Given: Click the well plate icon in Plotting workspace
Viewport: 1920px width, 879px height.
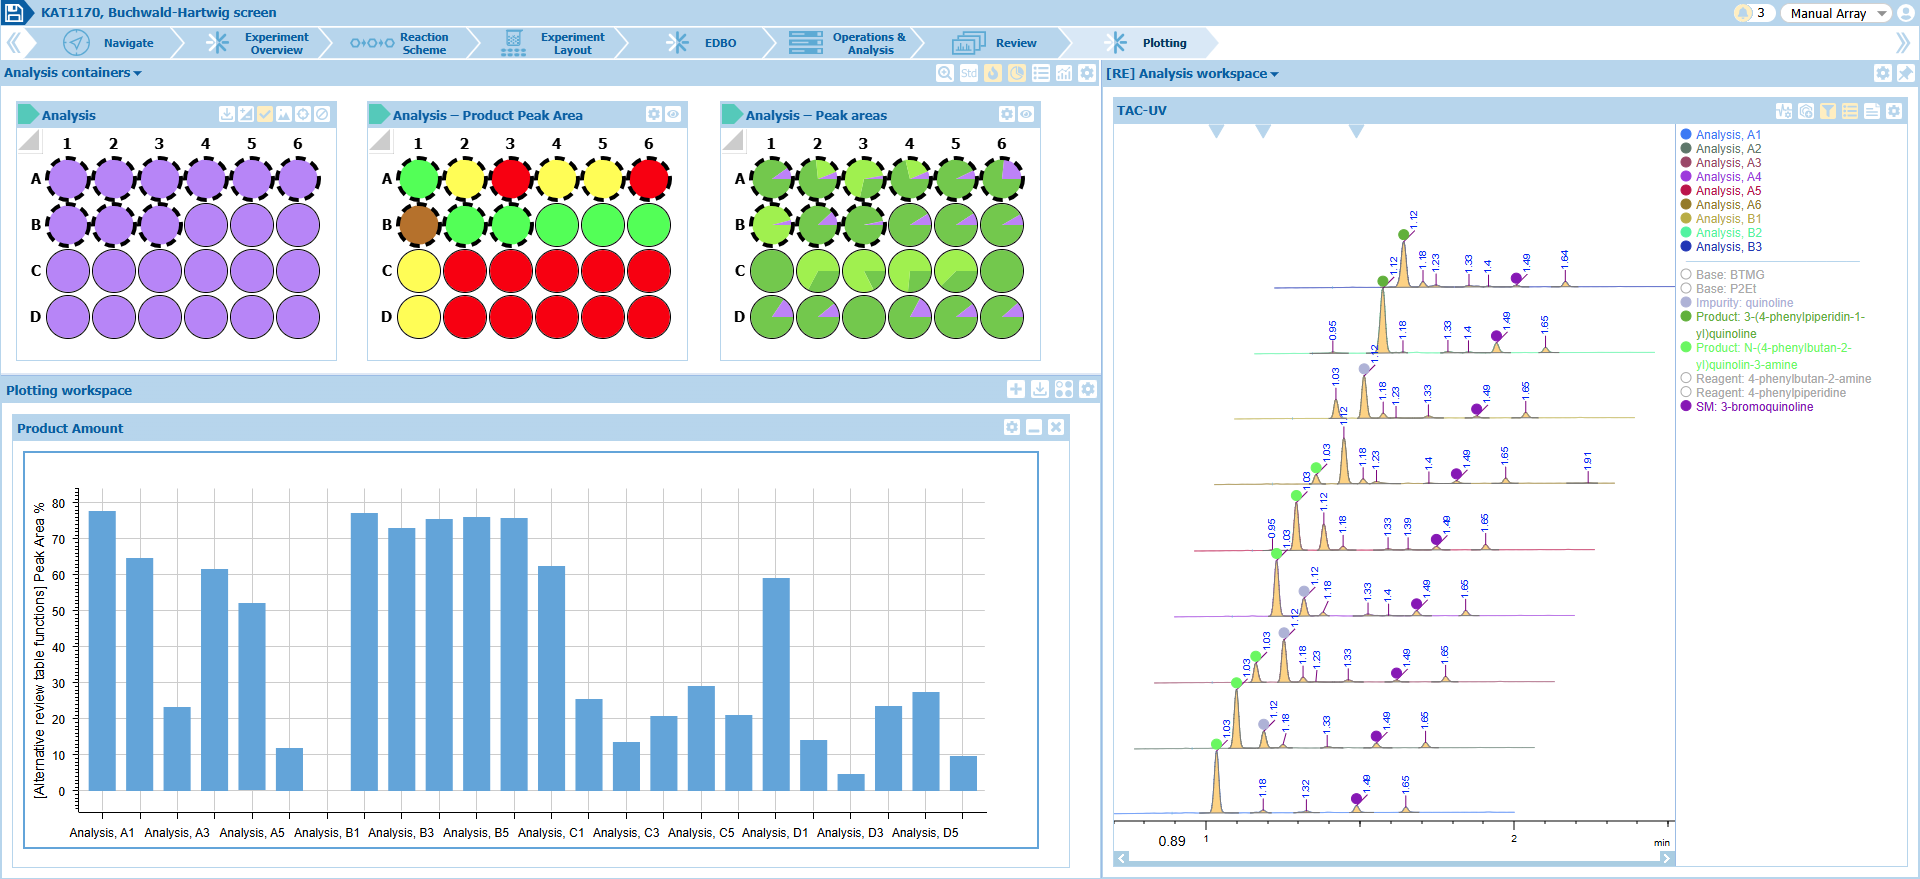Looking at the screenshot, I should pyautogui.click(x=1064, y=389).
